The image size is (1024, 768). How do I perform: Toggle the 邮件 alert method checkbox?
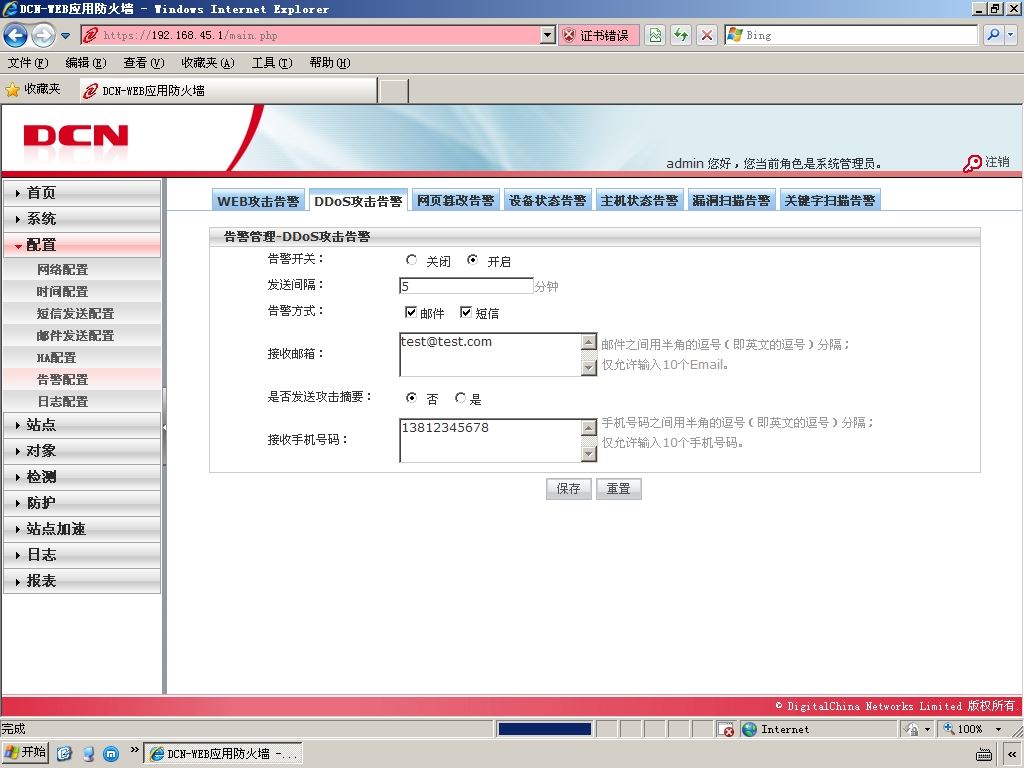(x=411, y=312)
